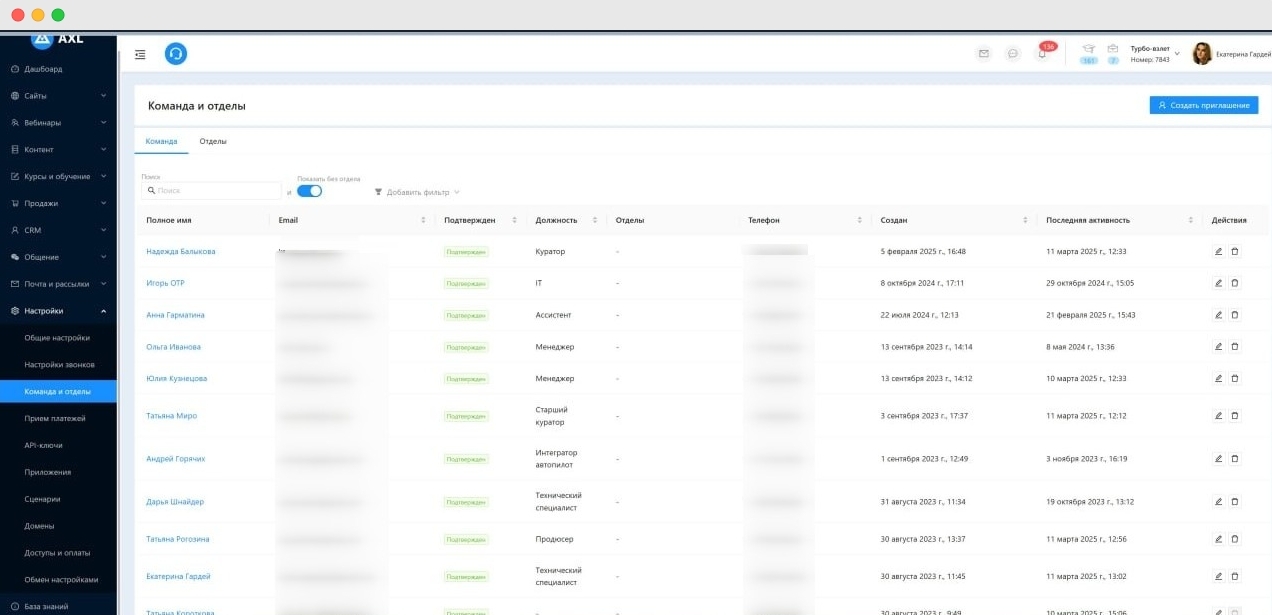Toggle the Показать без отдела switch
The image size is (1272, 615).
pyautogui.click(x=309, y=191)
